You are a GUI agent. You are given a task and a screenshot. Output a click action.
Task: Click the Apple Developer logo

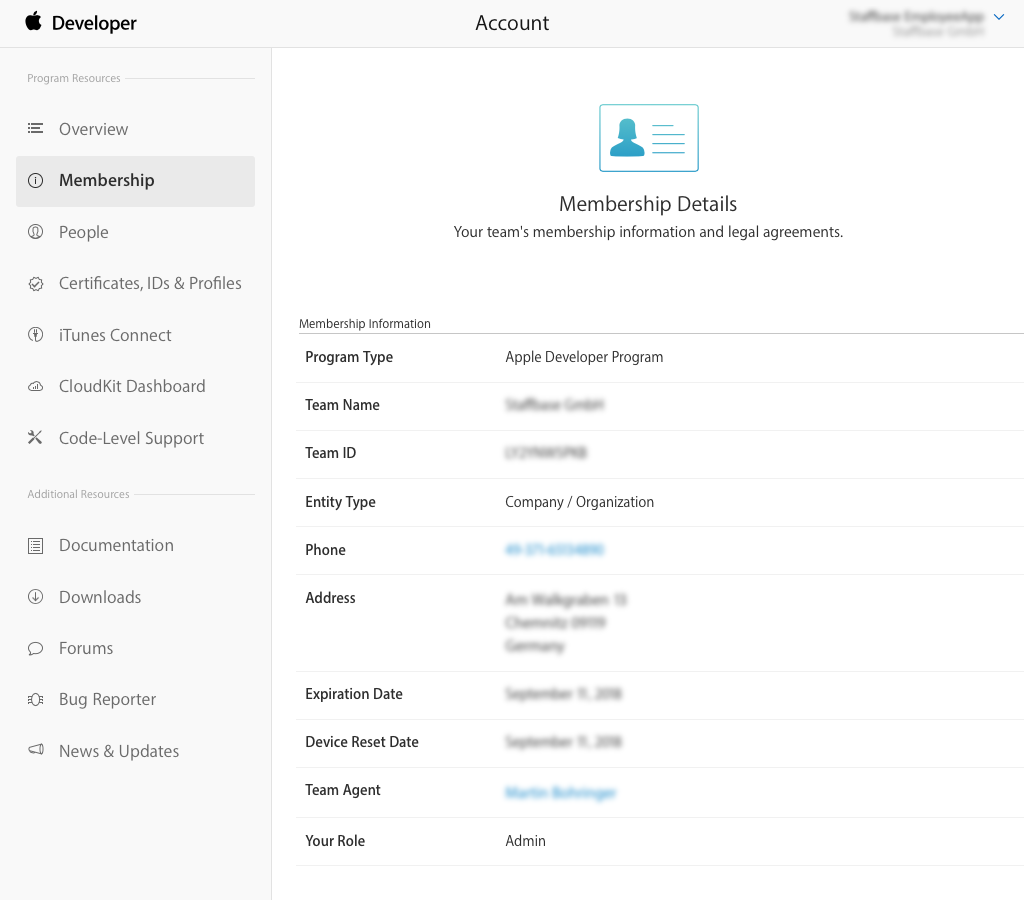point(81,23)
